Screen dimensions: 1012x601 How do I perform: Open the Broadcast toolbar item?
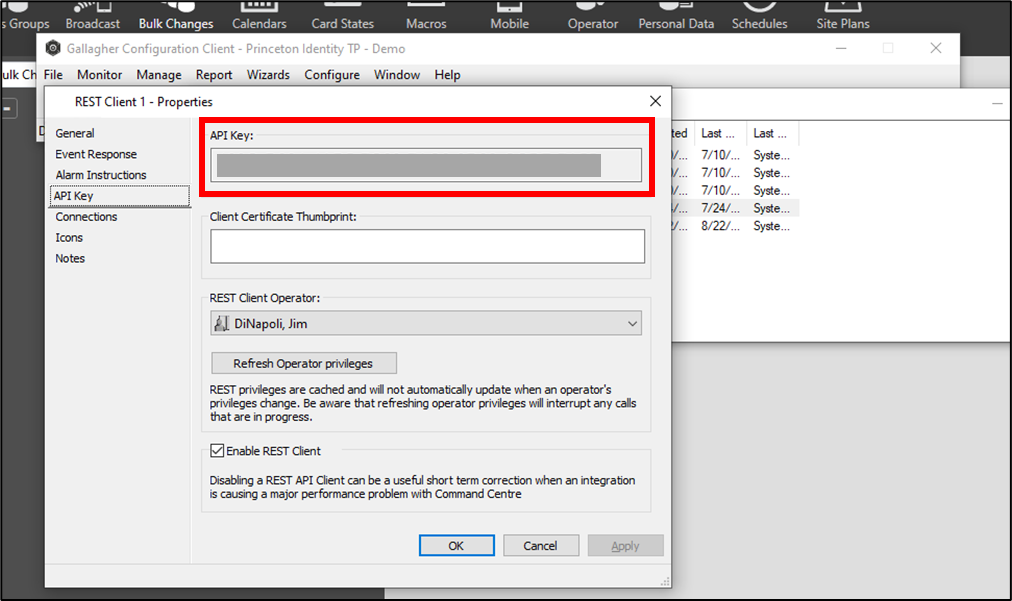(x=92, y=16)
